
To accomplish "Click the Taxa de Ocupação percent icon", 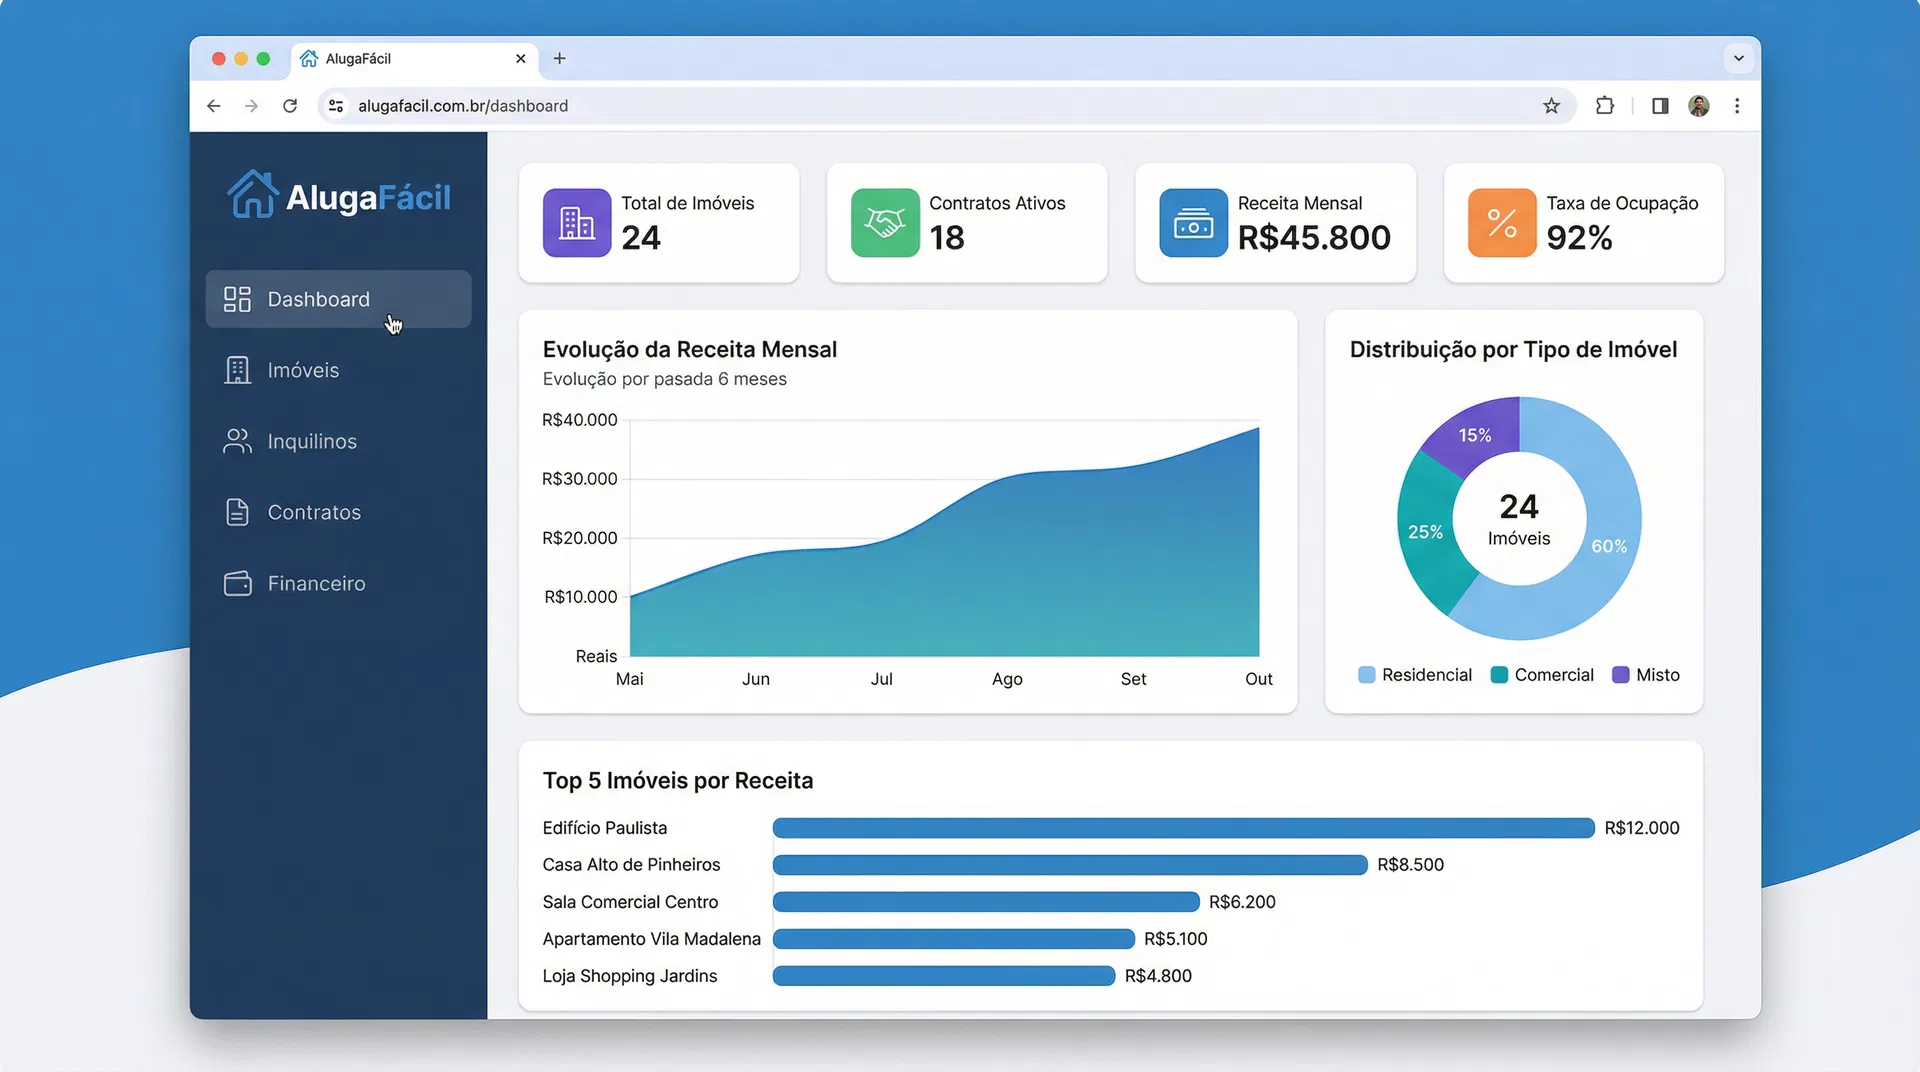I will coord(1500,222).
